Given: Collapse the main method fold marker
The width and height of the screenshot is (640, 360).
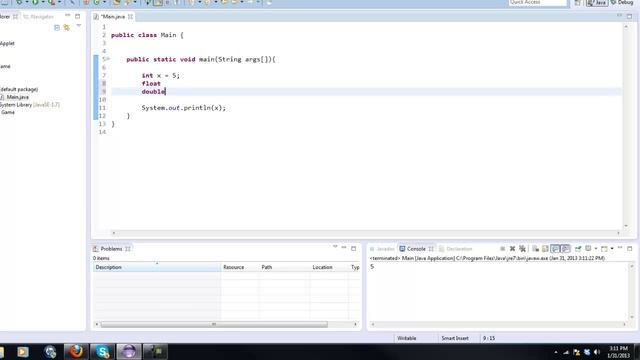Looking at the screenshot, I should coord(108,59).
